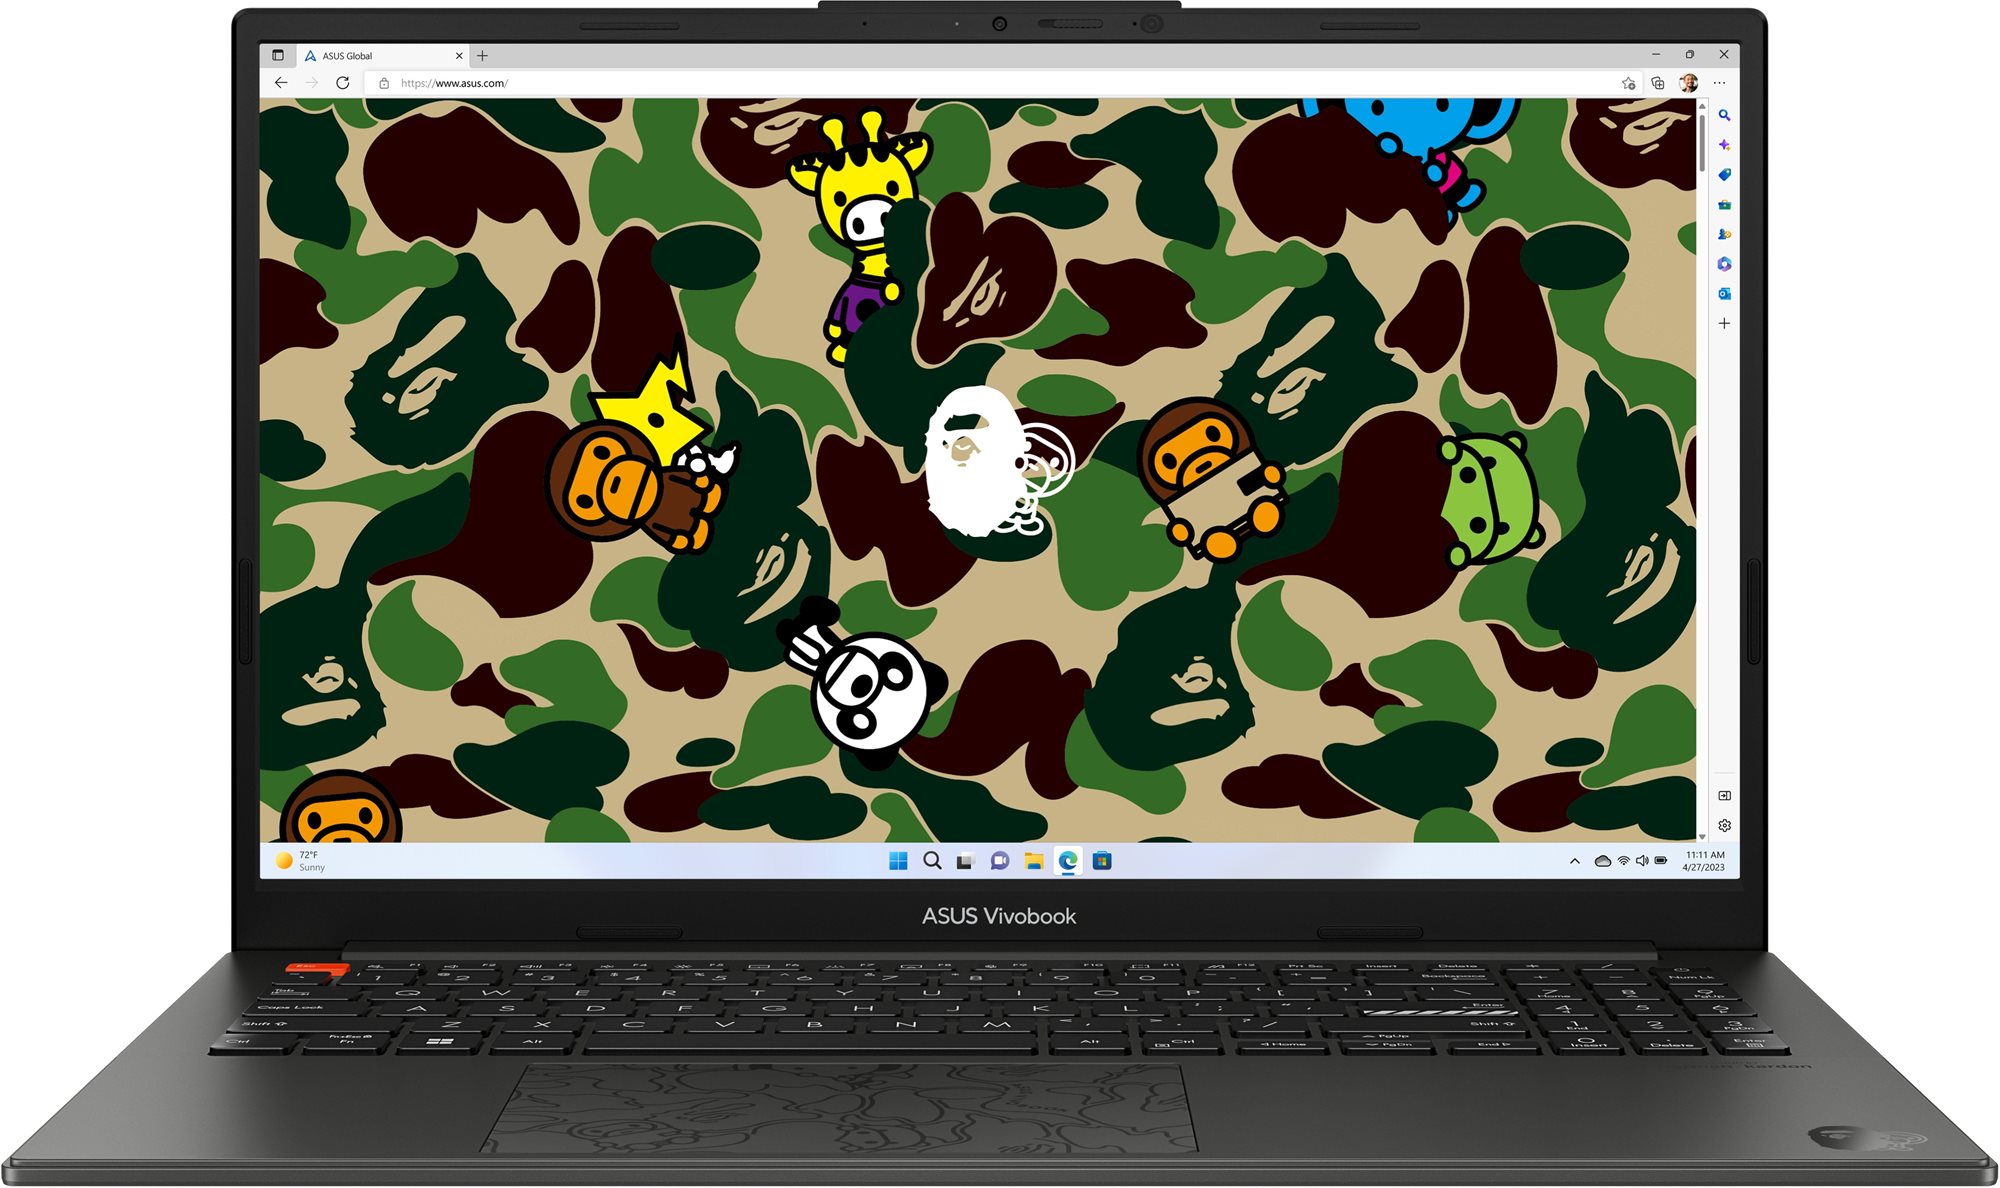Image resolution: width=2000 pixels, height=1188 pixels.
Task: Open Microsoft Store from taskbar
Action: click(1102, 861)
